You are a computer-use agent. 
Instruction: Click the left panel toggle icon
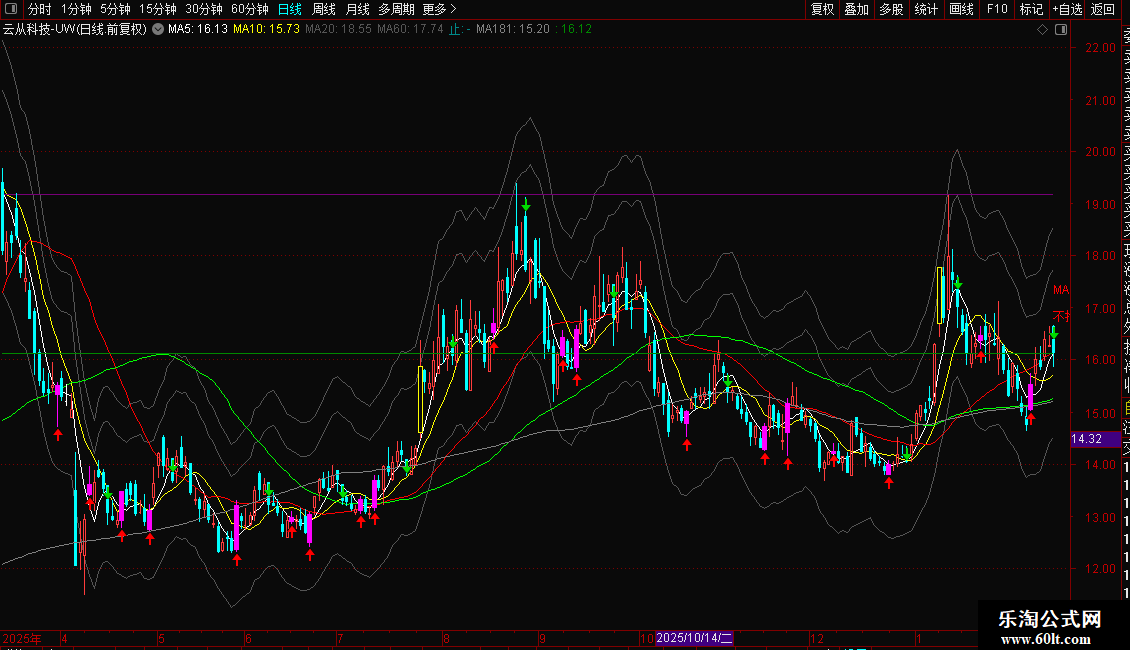click(12, 9)
